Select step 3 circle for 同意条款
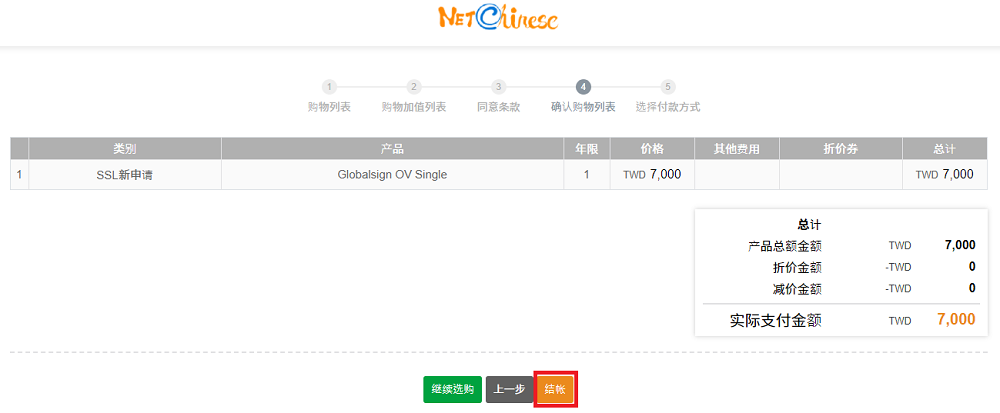Image resolution: width=1000 pixels, height=413 pixels. [498, 87]
